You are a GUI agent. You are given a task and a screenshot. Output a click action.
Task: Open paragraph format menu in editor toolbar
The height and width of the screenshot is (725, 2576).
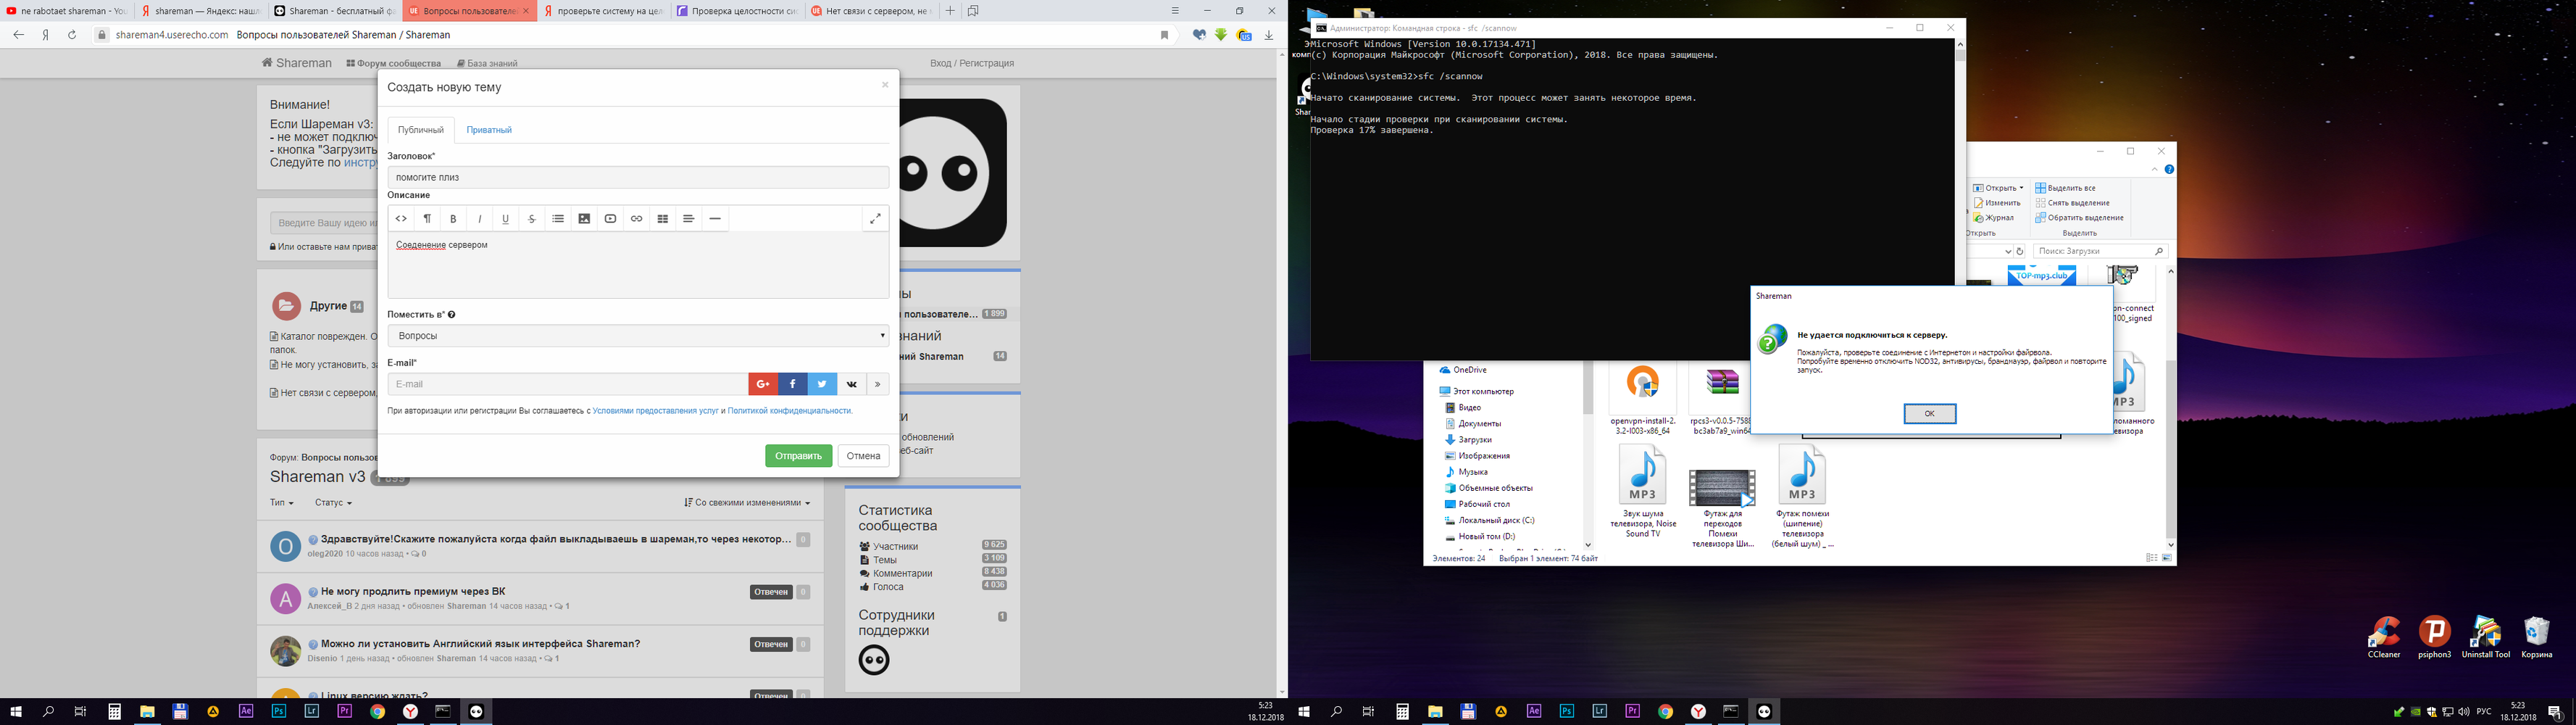pos(427,219)
